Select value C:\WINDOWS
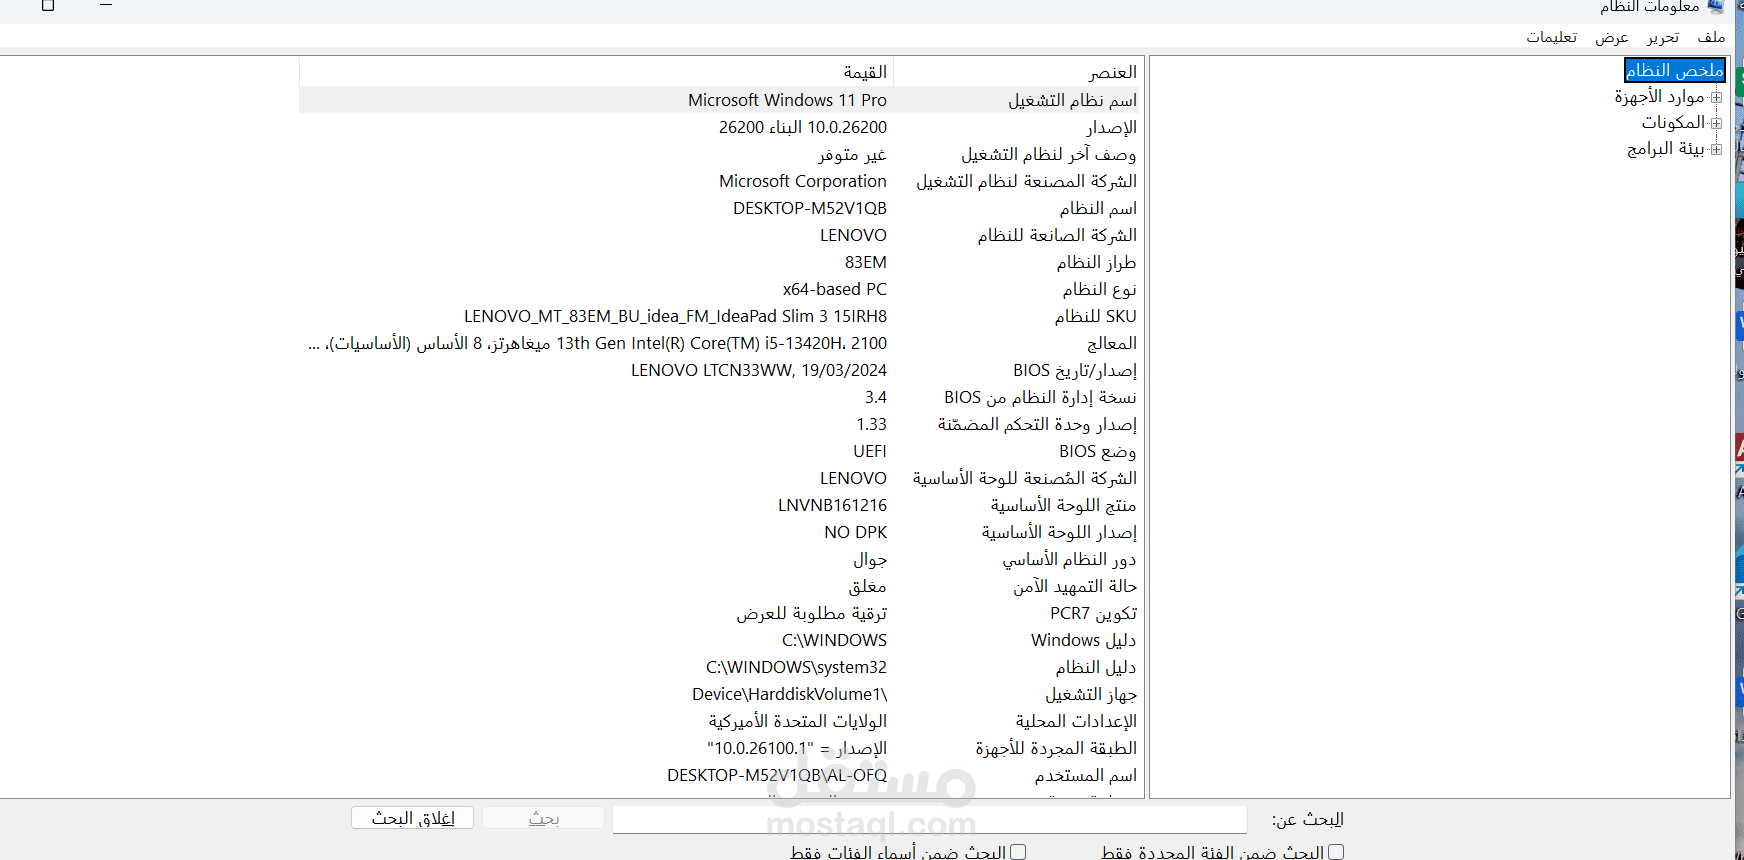1744x860 pixels. point(834,640)
